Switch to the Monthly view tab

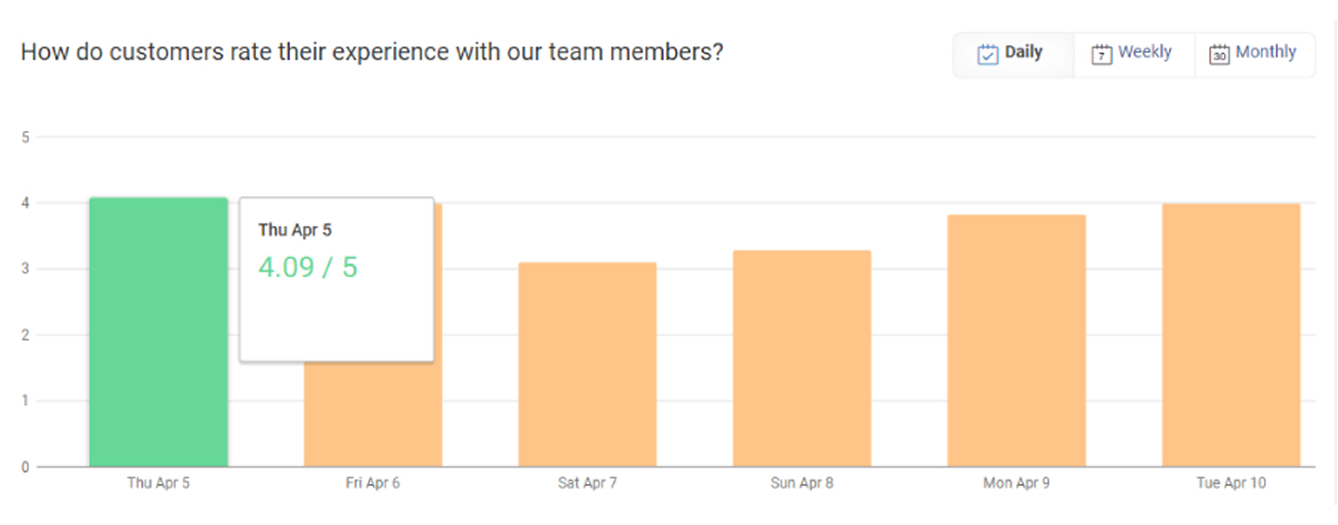1255,54
